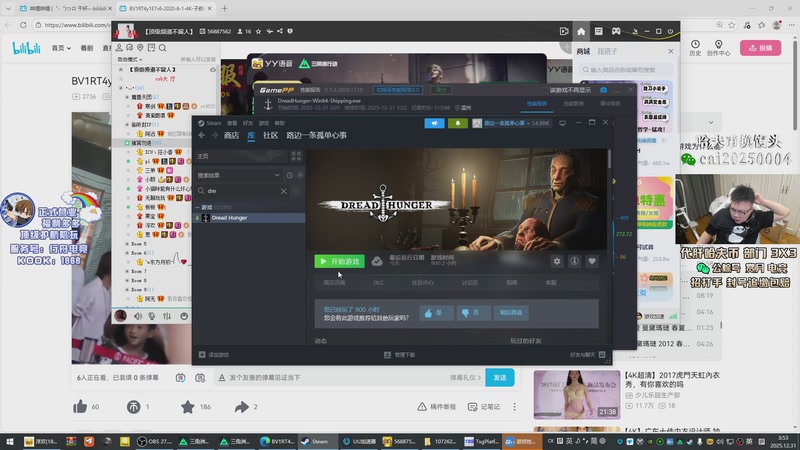The image size is (800, 450).
Task: Share the YY channel via share icon
Action: tap(280, 31)
